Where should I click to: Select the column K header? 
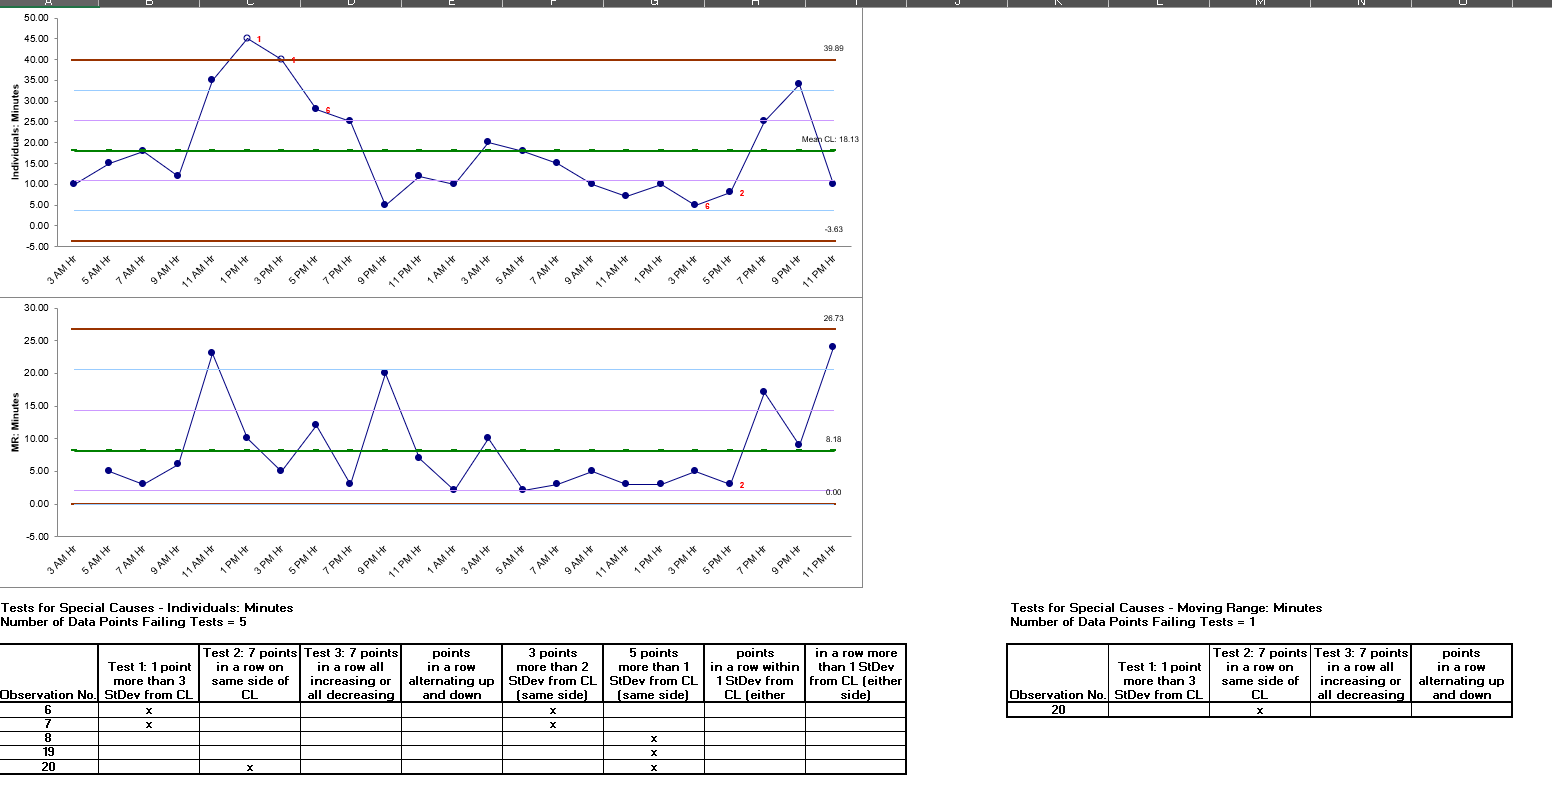[1056, 4]
